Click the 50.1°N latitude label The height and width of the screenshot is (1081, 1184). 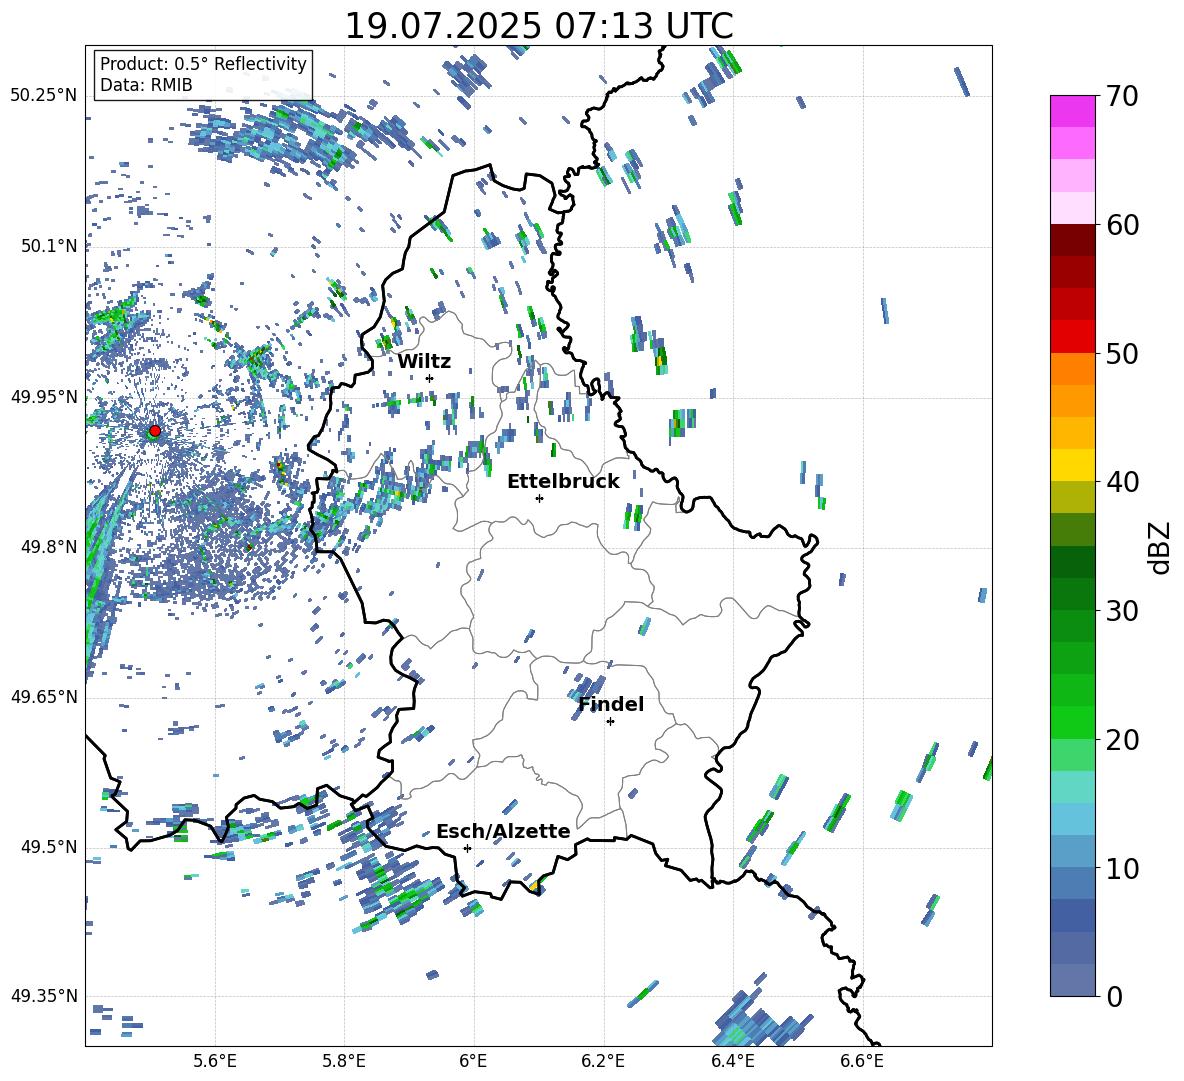[x=49, y=246]
